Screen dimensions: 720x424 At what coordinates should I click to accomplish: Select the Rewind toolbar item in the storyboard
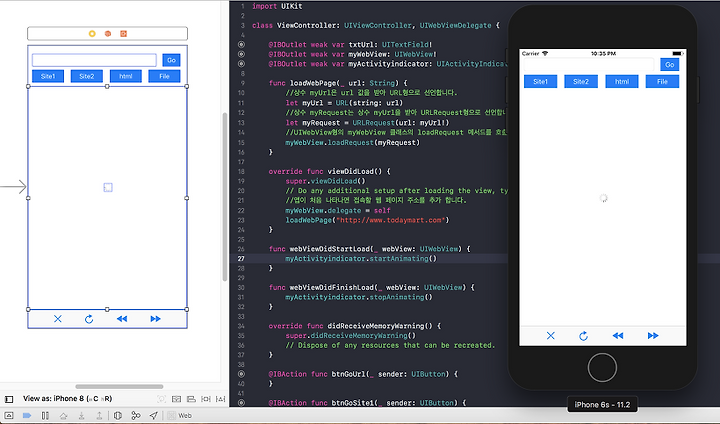click(122, 319)
